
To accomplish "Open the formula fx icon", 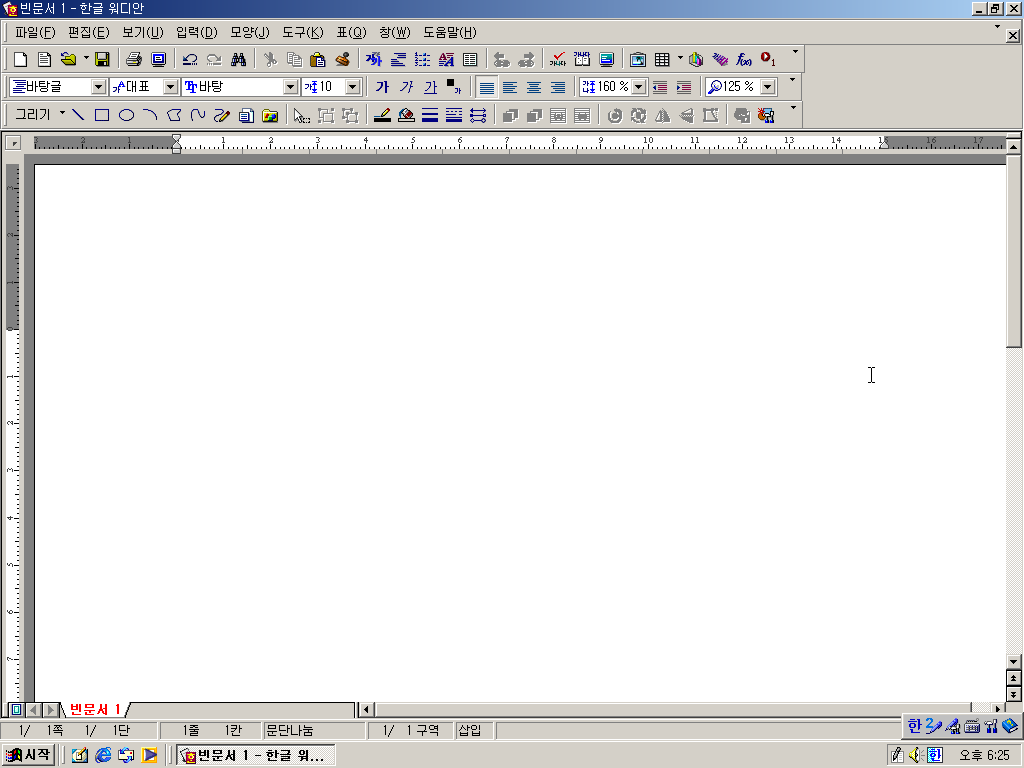I will (x=744, y=59).
